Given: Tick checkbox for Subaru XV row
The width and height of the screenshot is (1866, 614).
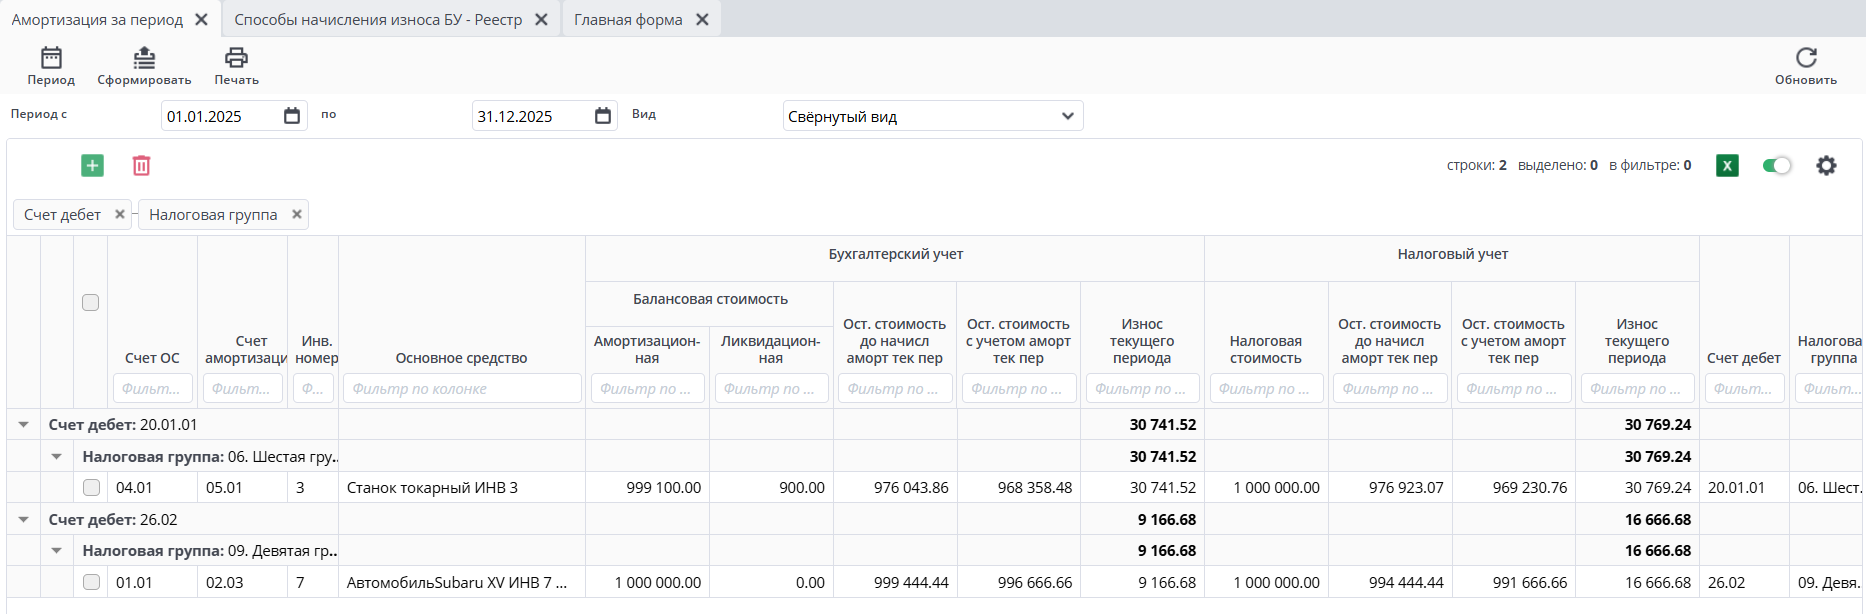Looking at the screenshot, I should tap(91, 582).
